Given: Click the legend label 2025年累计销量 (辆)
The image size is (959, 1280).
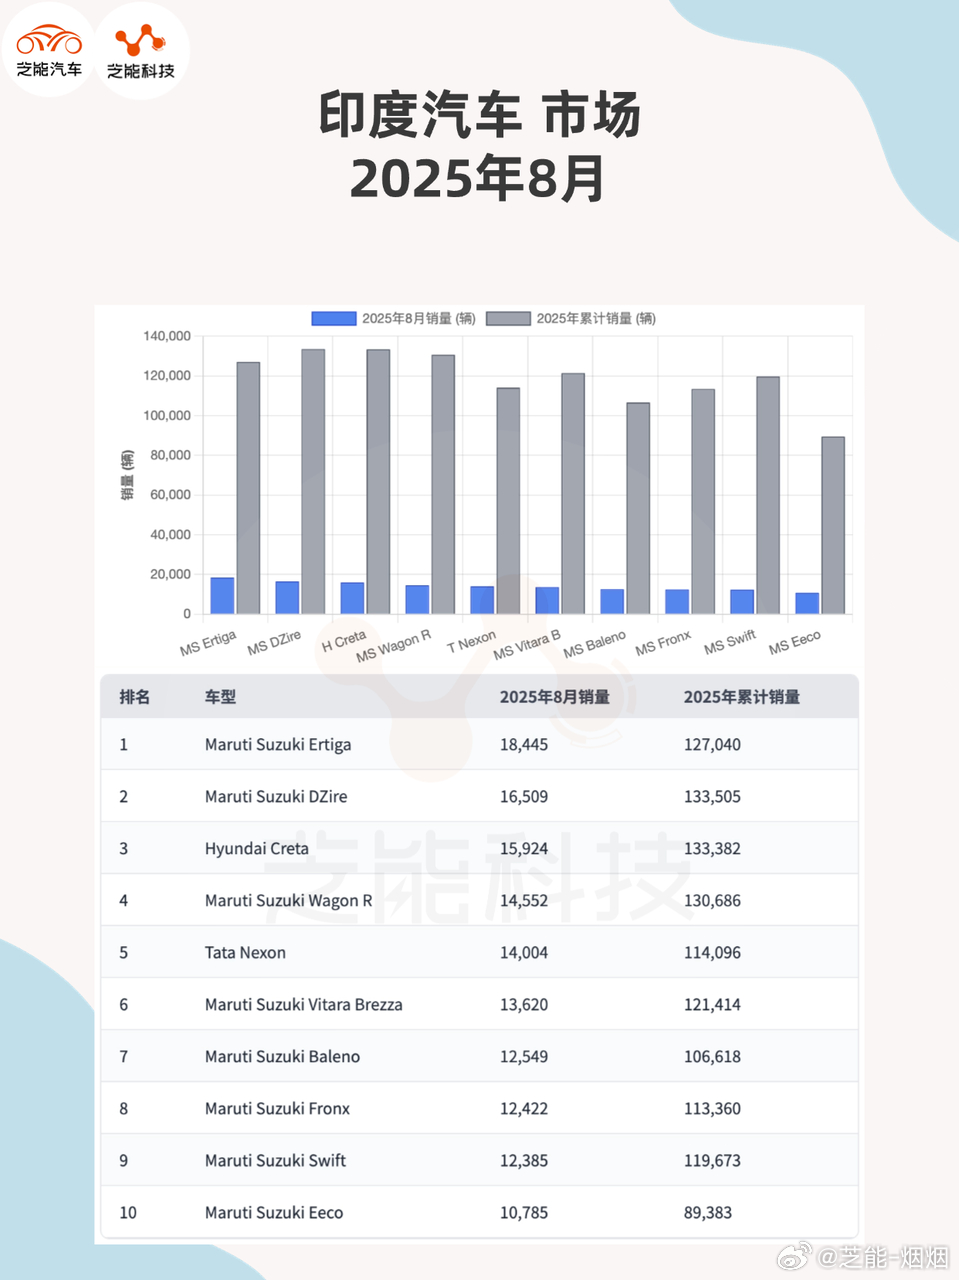Looking at the screenshot, I should point(596,318).
